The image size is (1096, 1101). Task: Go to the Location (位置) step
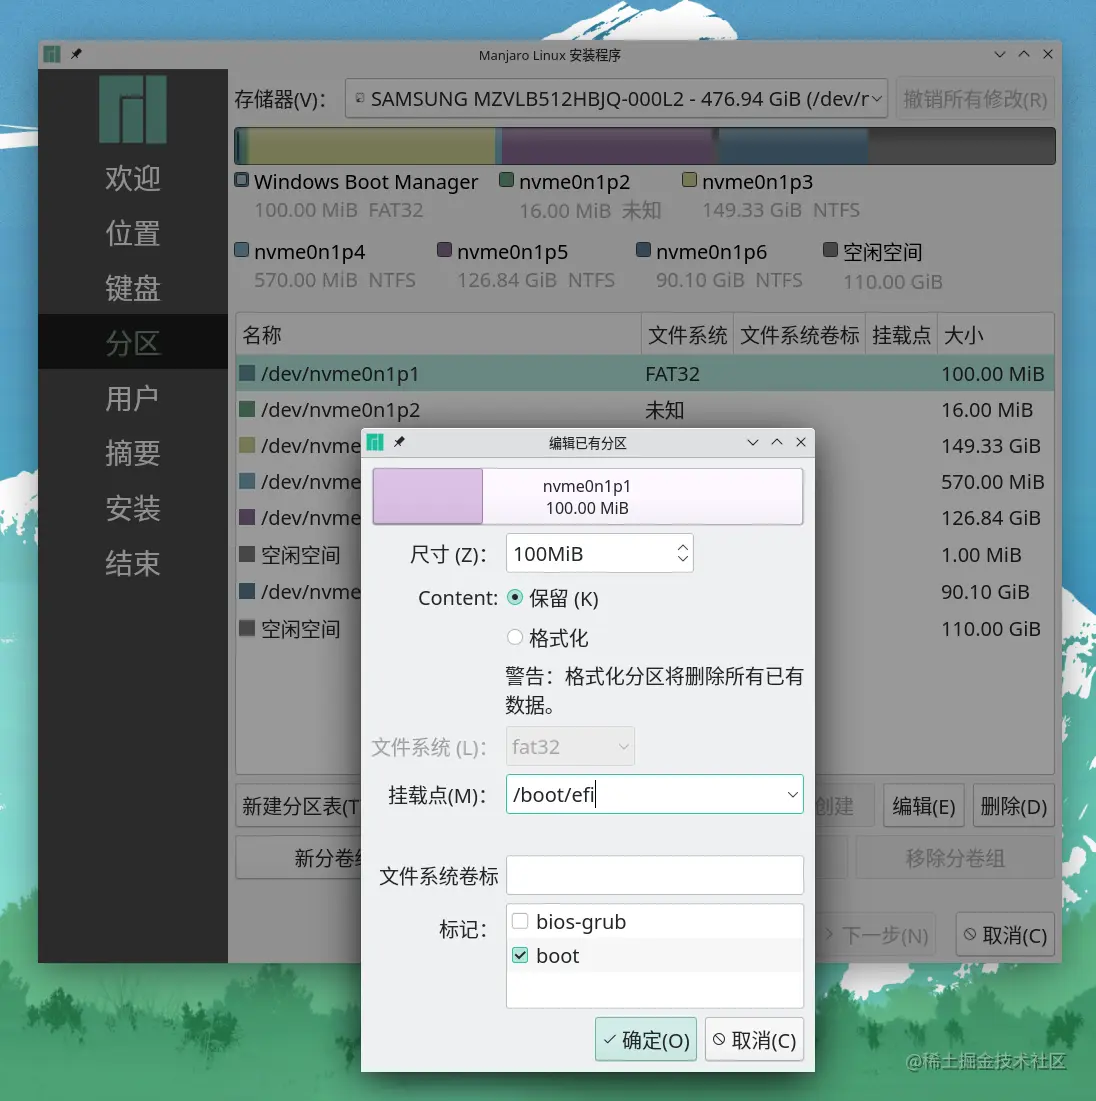tap(133, 232)
